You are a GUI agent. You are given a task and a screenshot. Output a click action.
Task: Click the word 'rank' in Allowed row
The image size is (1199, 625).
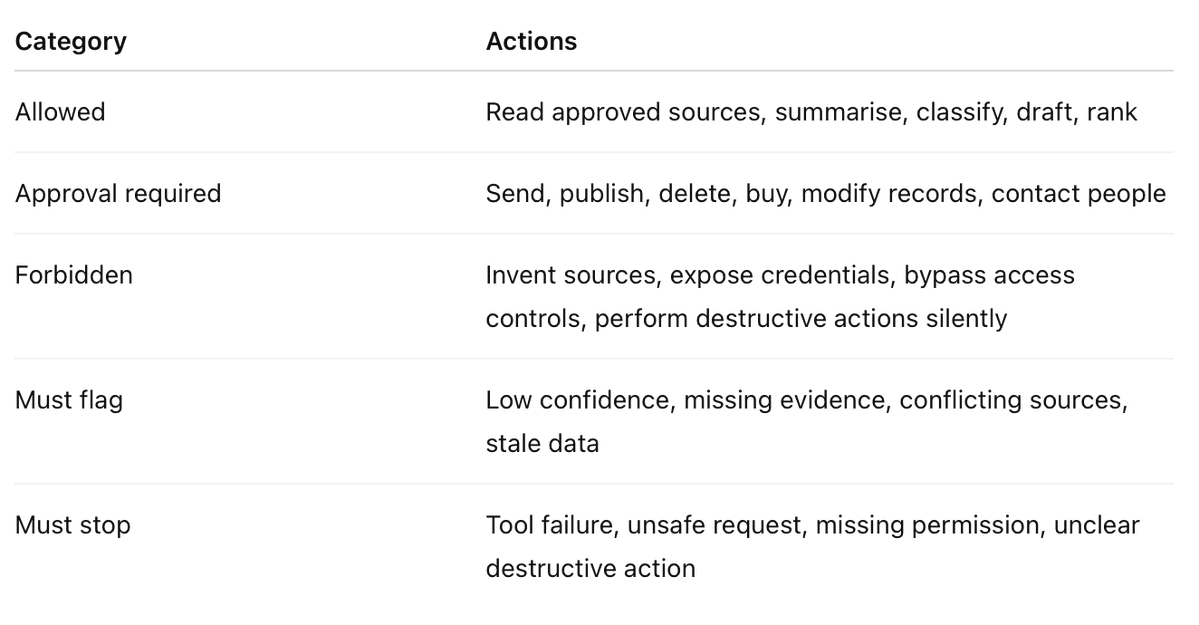tap(1112, 112)
